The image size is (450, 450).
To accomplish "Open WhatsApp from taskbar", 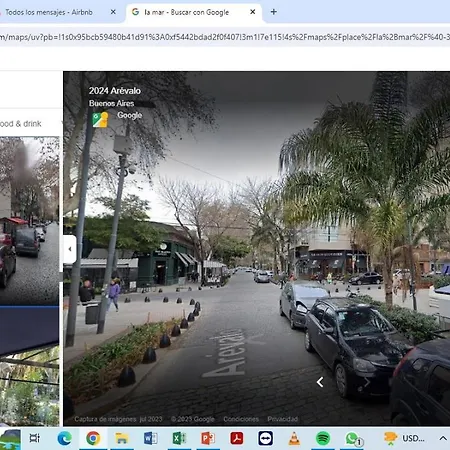I will tap(353, 439).
